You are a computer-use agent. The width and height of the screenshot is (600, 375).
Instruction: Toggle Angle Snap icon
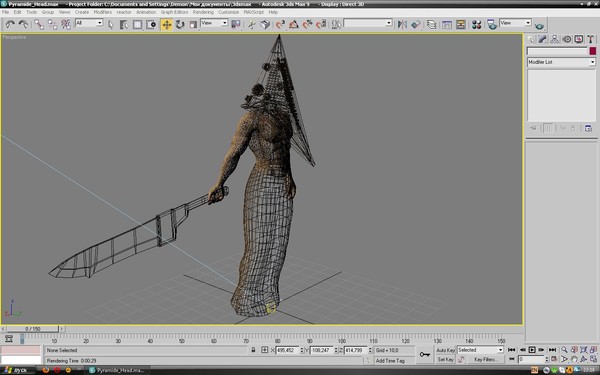(x=293, y=24)
